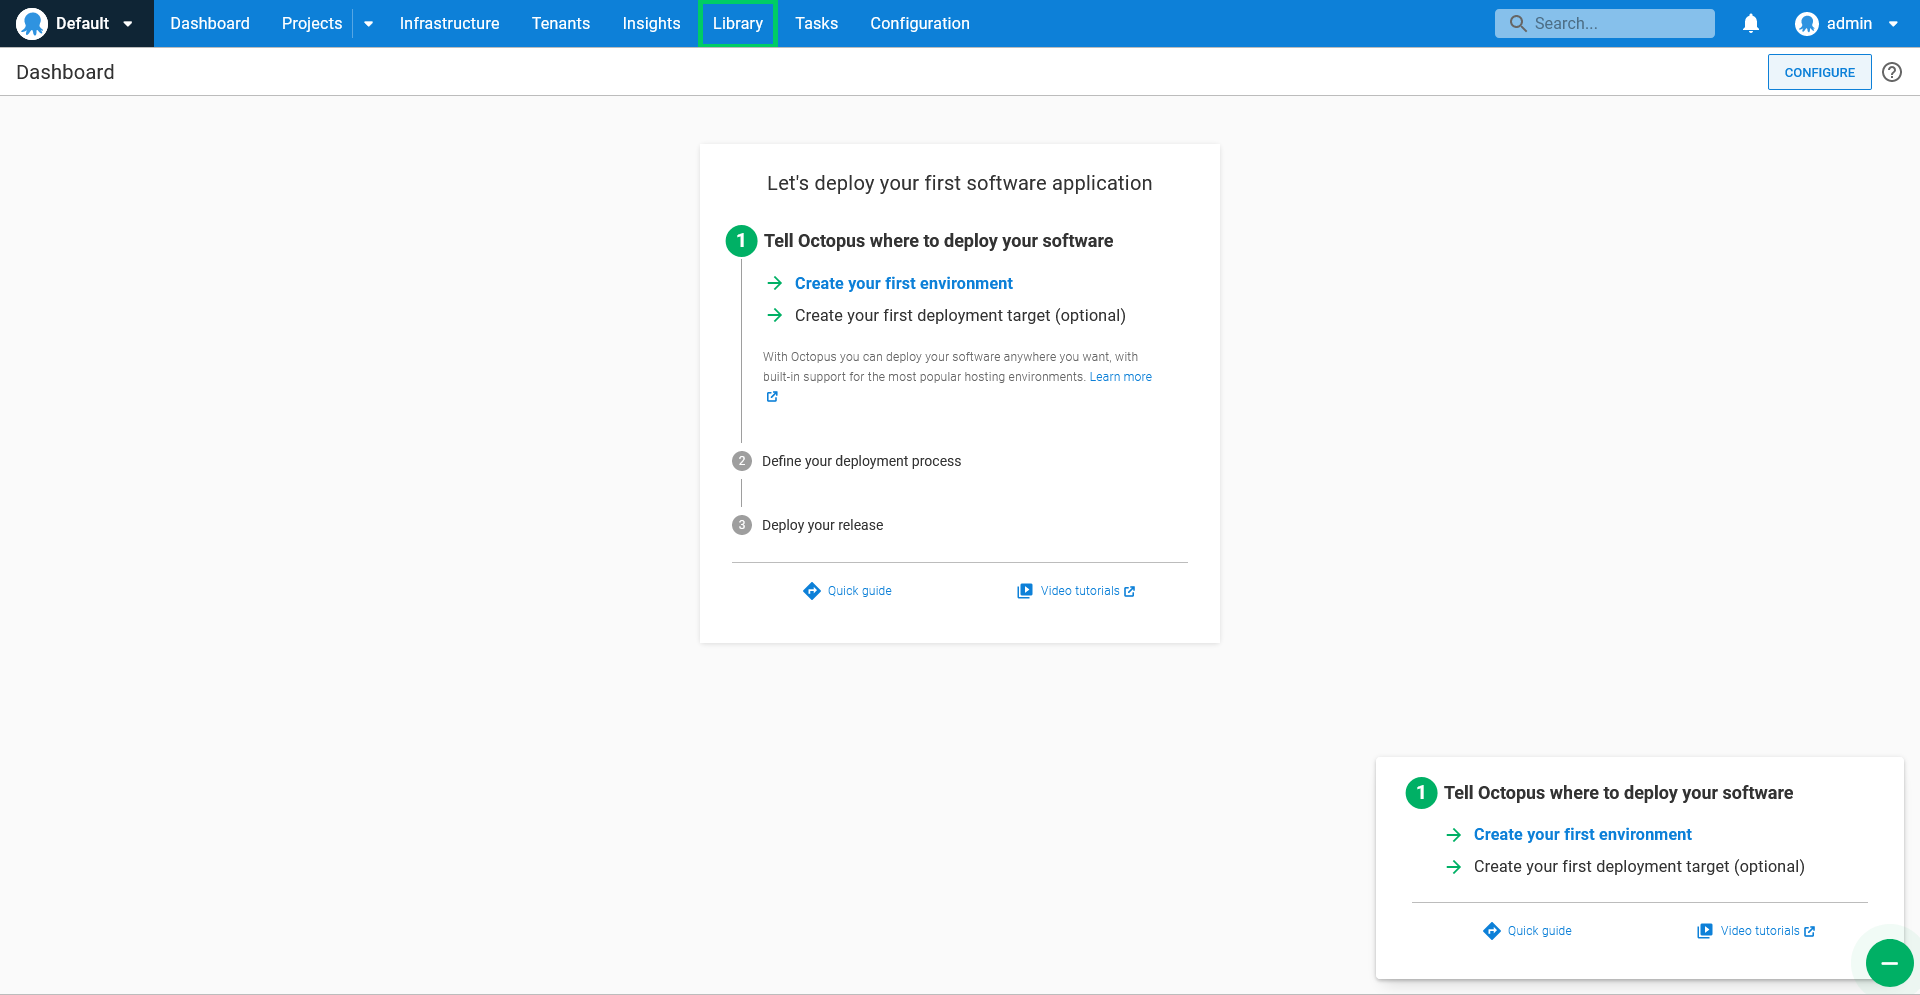Screen dimensions: 1920x995
Task: Click the step 2 numbered circle
Action: coord(741,461)
